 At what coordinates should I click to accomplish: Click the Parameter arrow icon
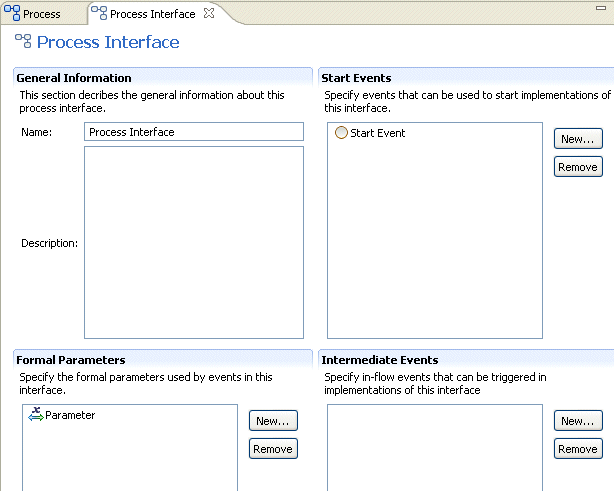pyautogui.click(x=36, y=414)
